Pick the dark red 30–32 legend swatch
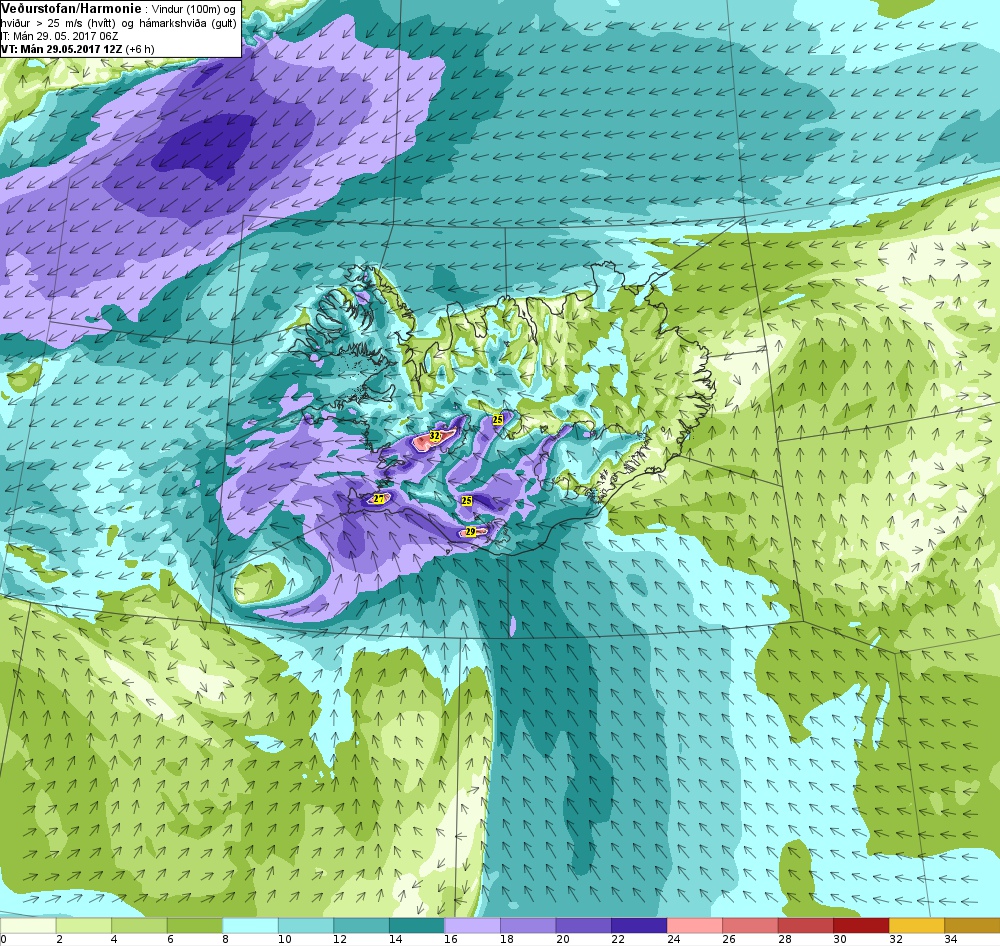This screenshot has width=1000, height=946. [860, 926]
